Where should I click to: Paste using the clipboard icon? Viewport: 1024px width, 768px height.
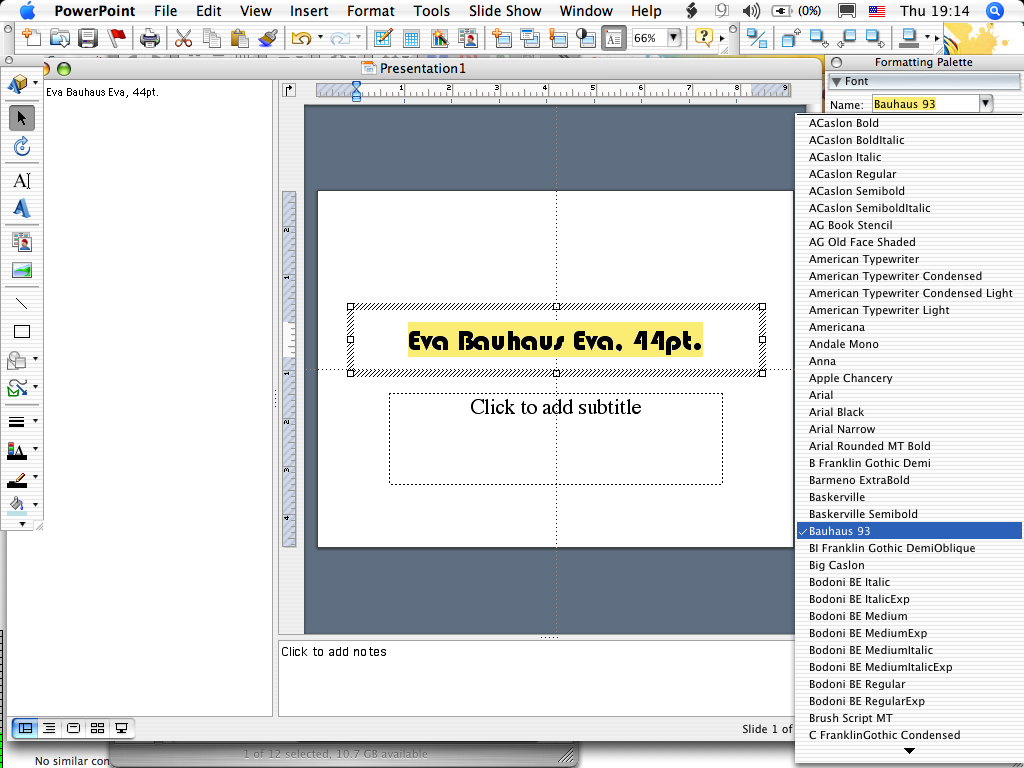(240, 38)
